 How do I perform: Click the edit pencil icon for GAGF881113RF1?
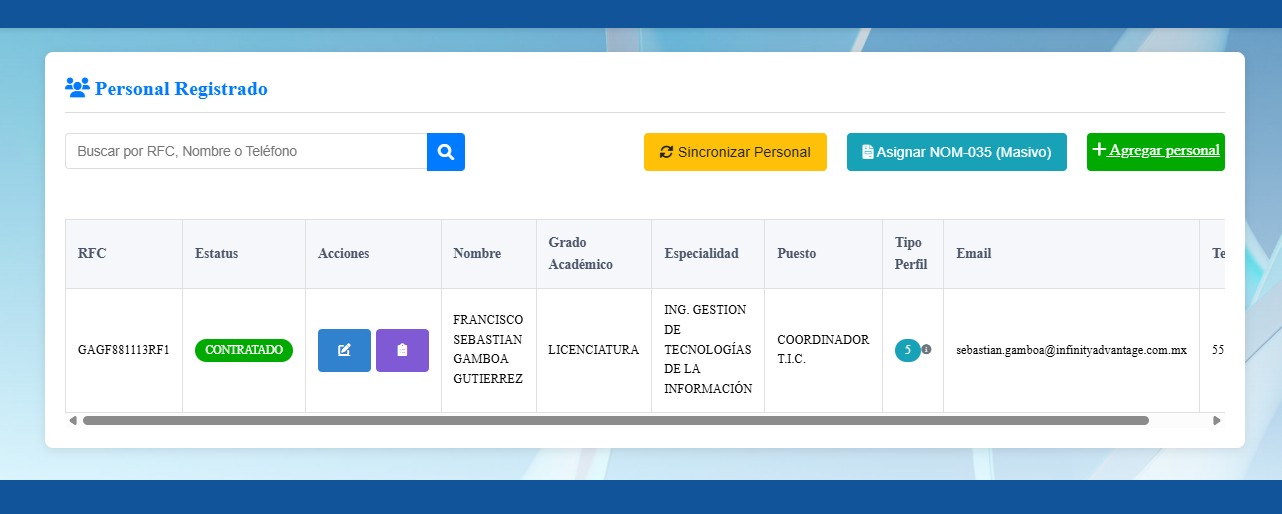click(x=344, y=350)
